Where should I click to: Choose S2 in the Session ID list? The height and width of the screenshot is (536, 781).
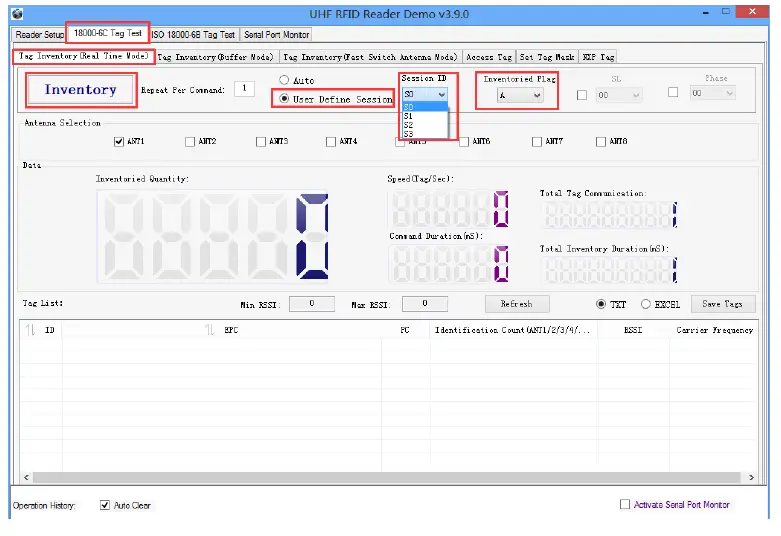click(x=424, y=125)
